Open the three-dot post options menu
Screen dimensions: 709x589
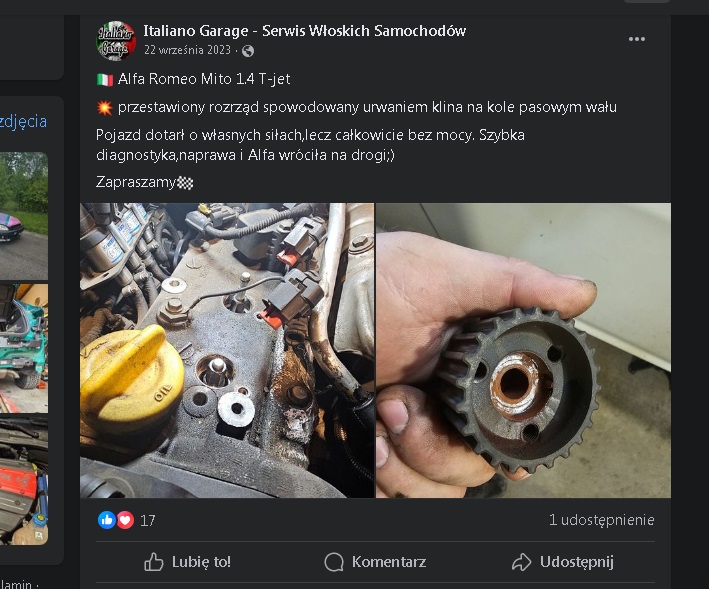click(x=637, y=39)
